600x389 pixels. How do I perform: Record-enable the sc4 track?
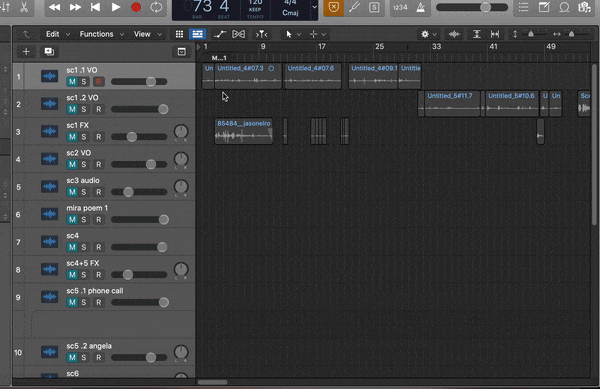pyautogui.click(x=98, y=247)
